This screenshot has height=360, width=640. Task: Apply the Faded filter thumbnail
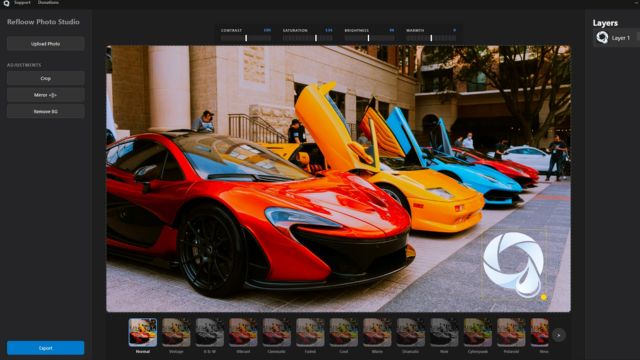tap(310, 332)
